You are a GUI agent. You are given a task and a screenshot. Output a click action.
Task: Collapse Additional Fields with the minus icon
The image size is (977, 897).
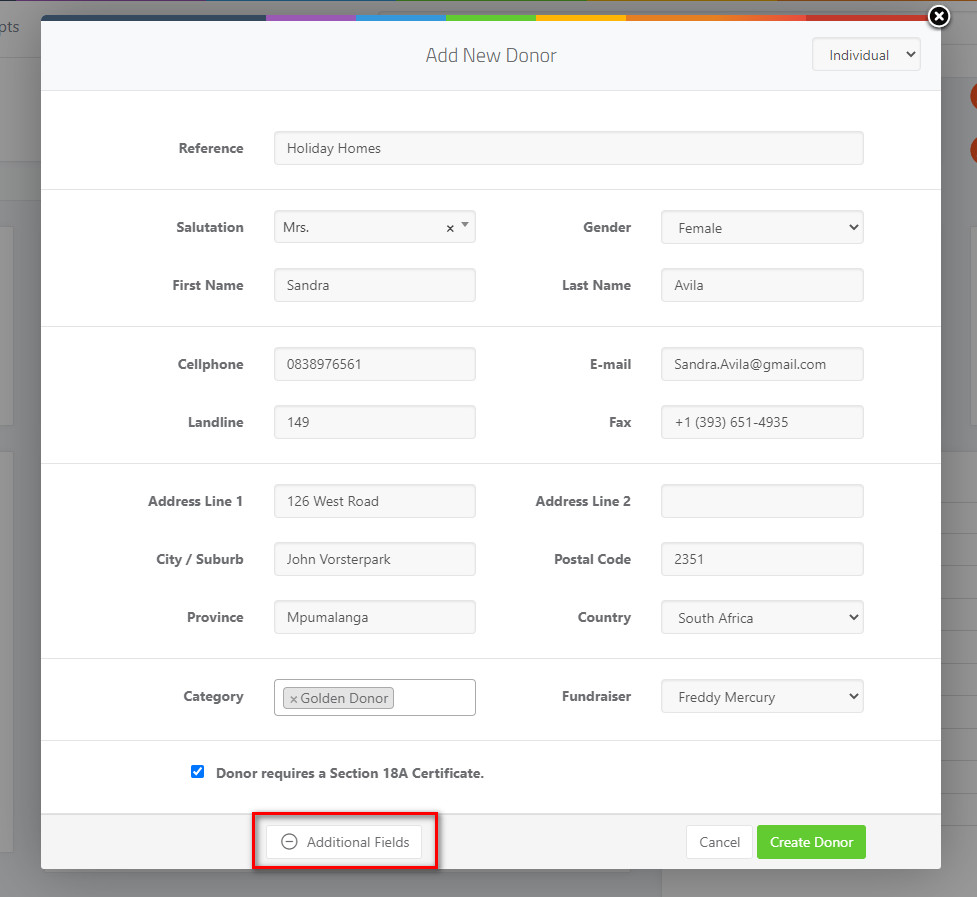point(289,842)
